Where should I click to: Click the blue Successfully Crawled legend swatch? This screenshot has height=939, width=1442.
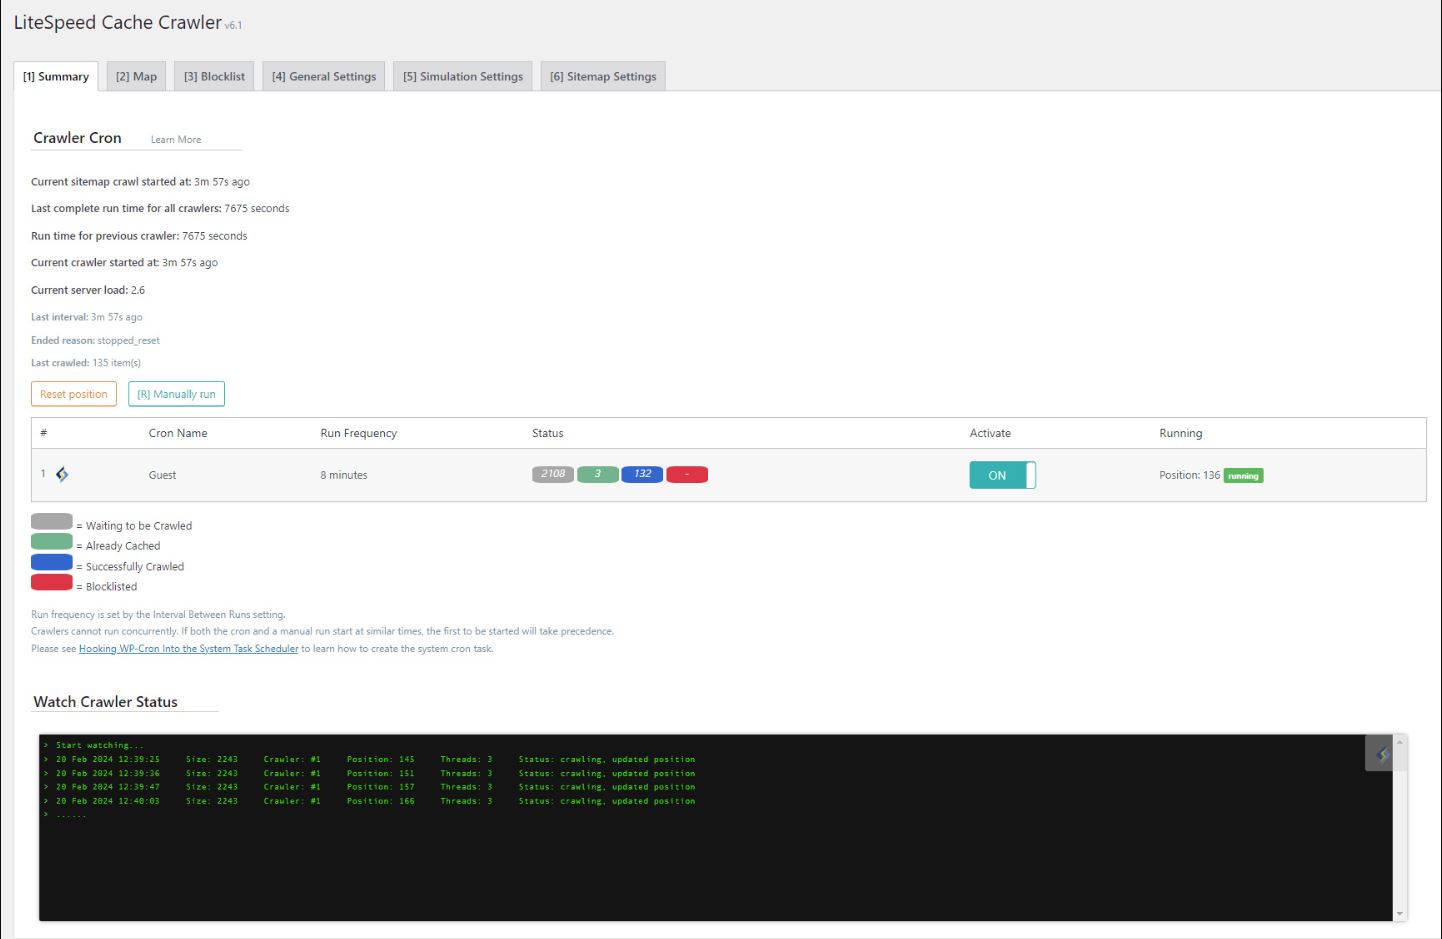click(x=52, y=562)
